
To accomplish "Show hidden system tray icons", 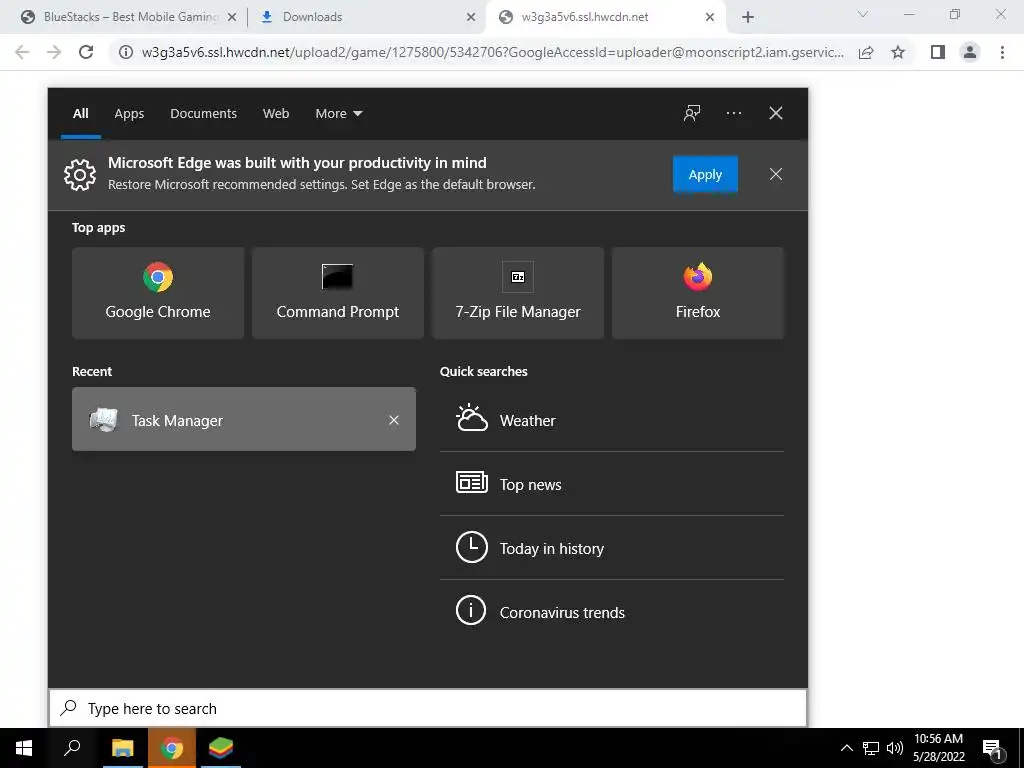I will [846, 748].
